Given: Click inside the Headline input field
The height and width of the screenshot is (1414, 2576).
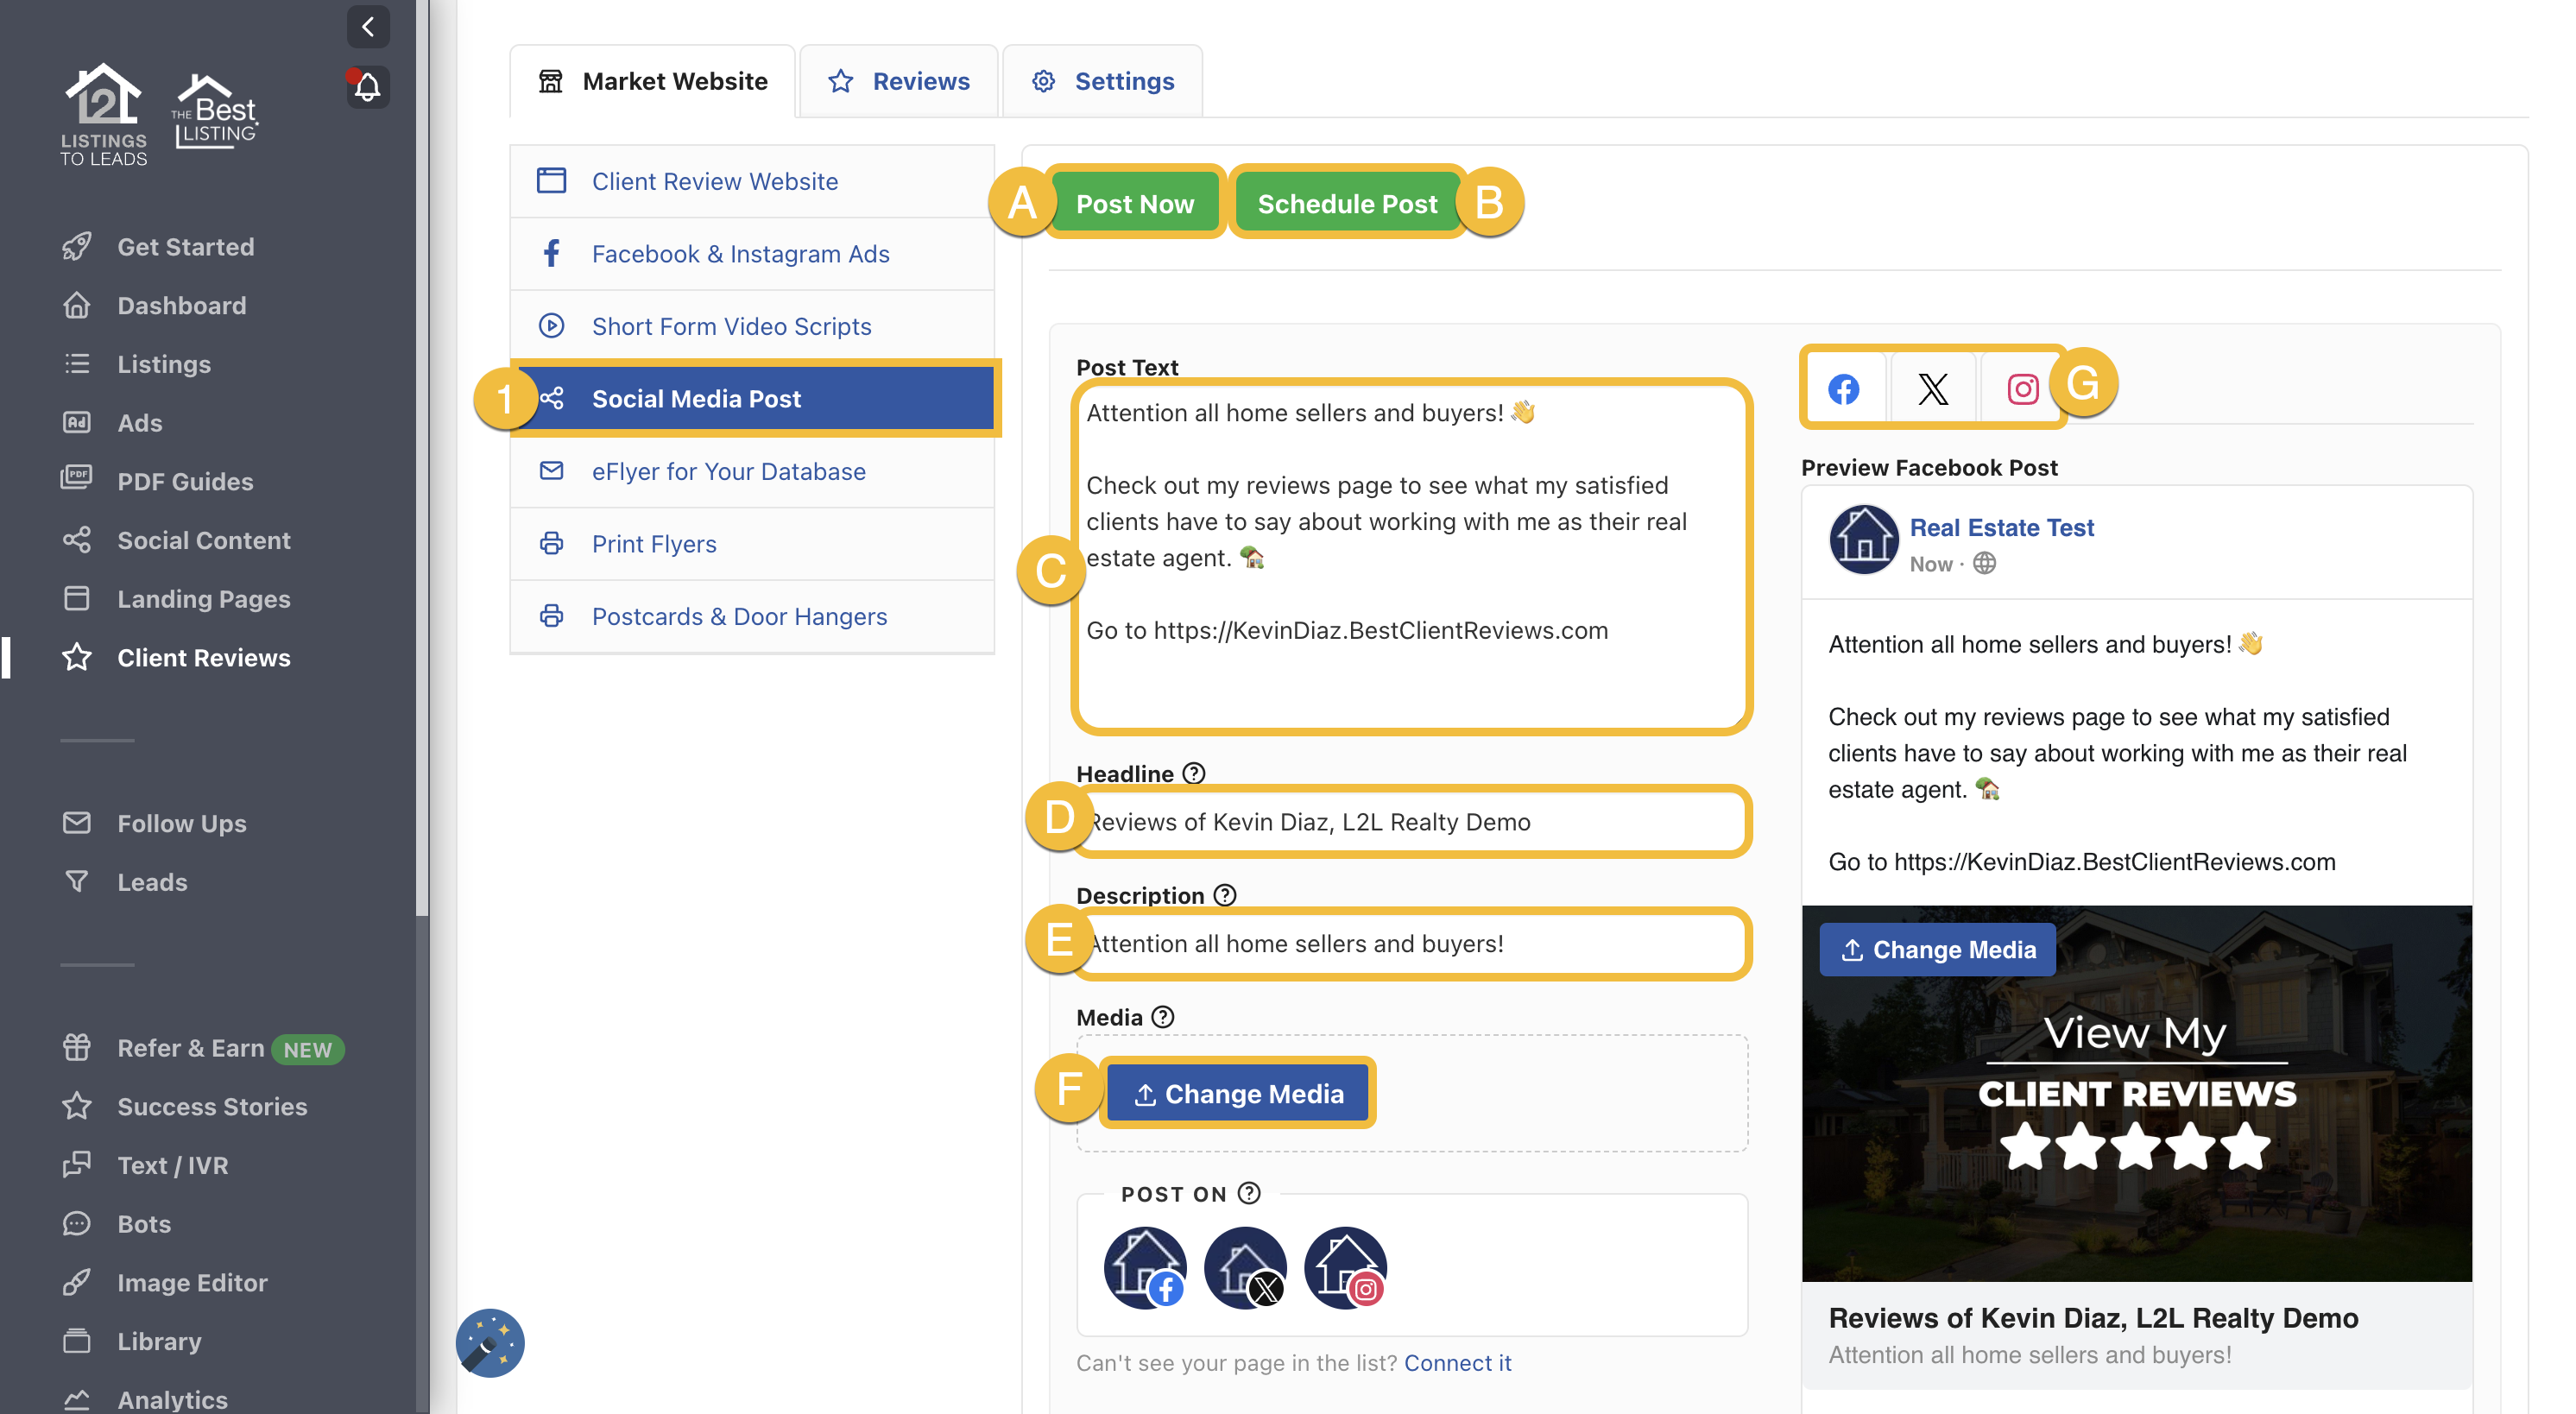Looking at the screenshot, I should pos(1410,822).
